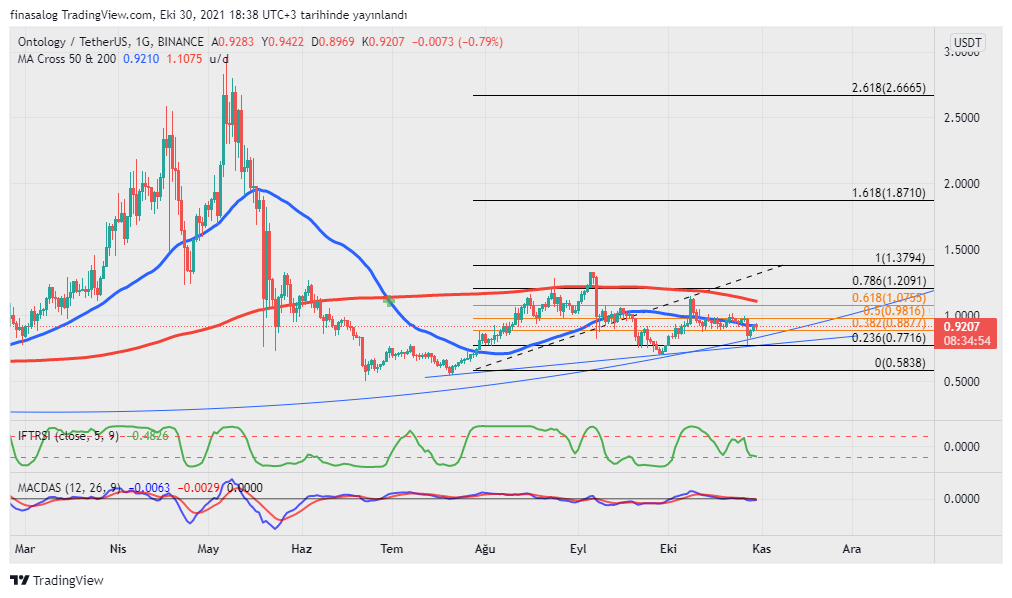Click the price change -0.0073 (−0.79%) text
The width and height of the screenshot is (1012, 598).
tap(457, 42)
